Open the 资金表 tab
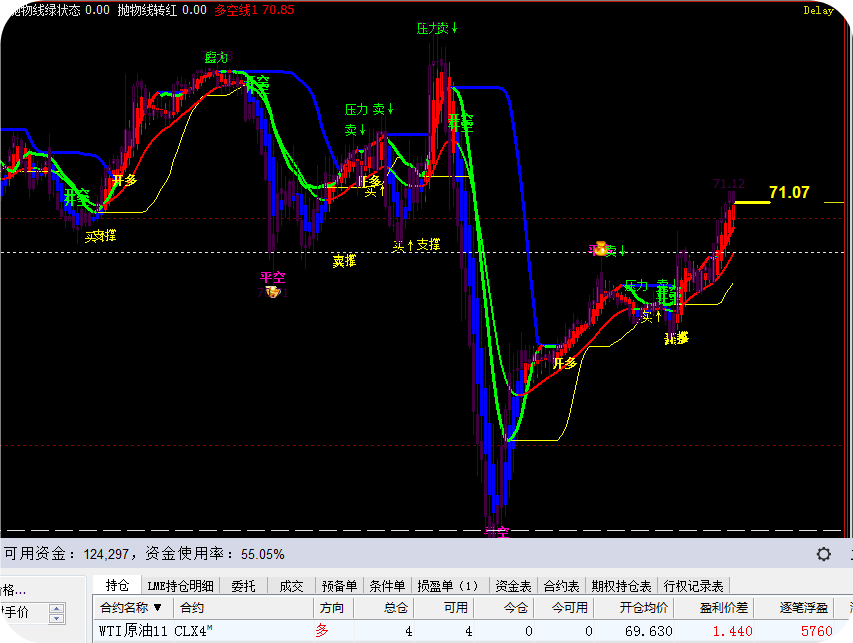 pyautogui.click(x=513, y=586)
